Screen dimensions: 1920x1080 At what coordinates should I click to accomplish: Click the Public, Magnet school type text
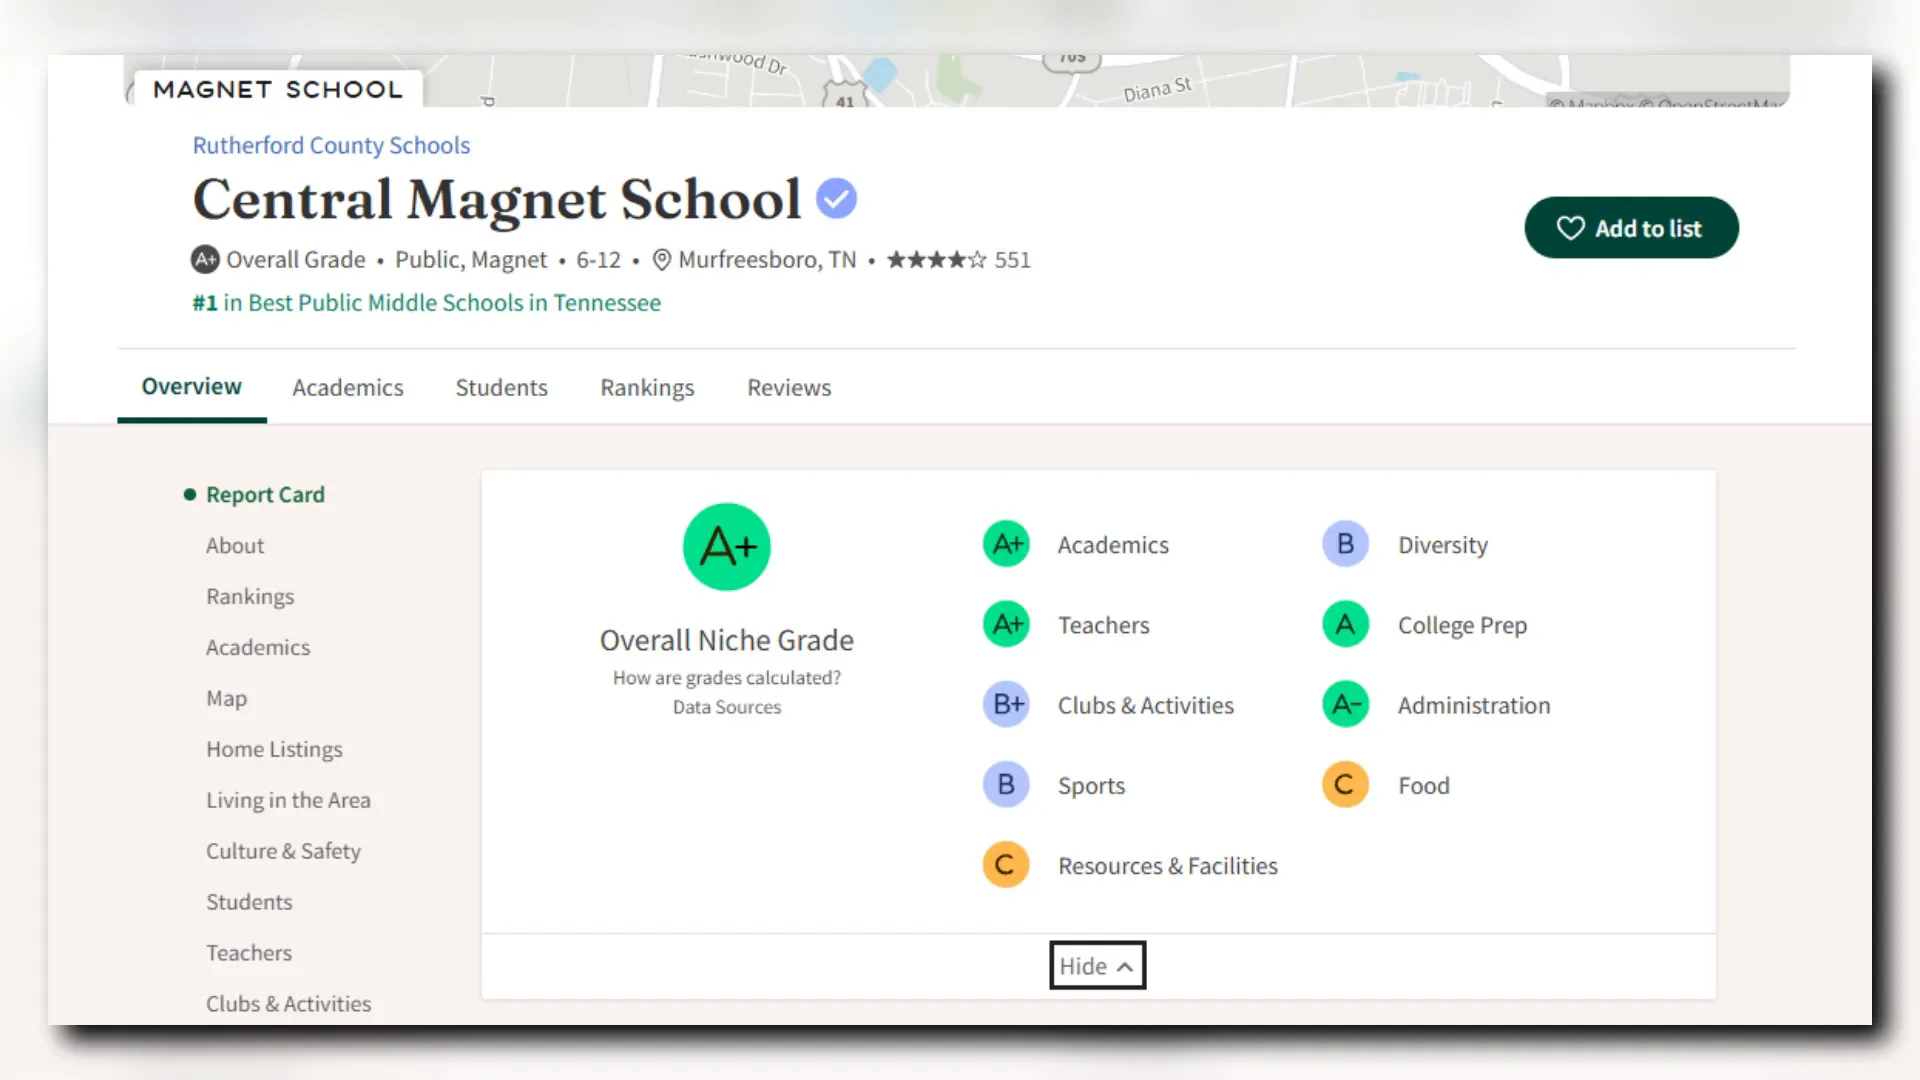471,260
